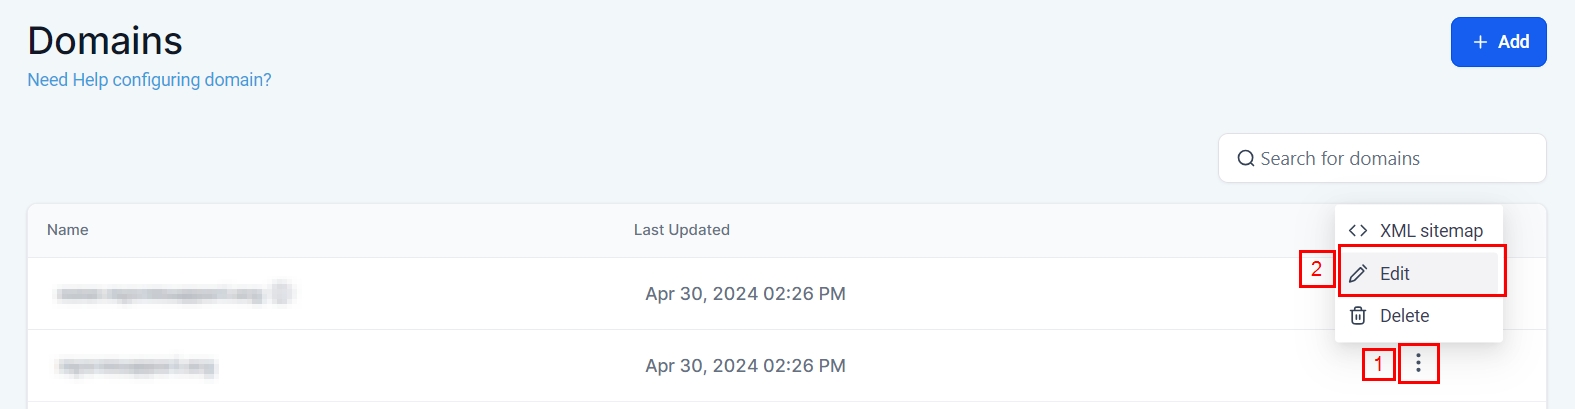Click the Domains page heading
Image resolution: width=1575 pixels, height=409 pixels.
coord(105,41)
